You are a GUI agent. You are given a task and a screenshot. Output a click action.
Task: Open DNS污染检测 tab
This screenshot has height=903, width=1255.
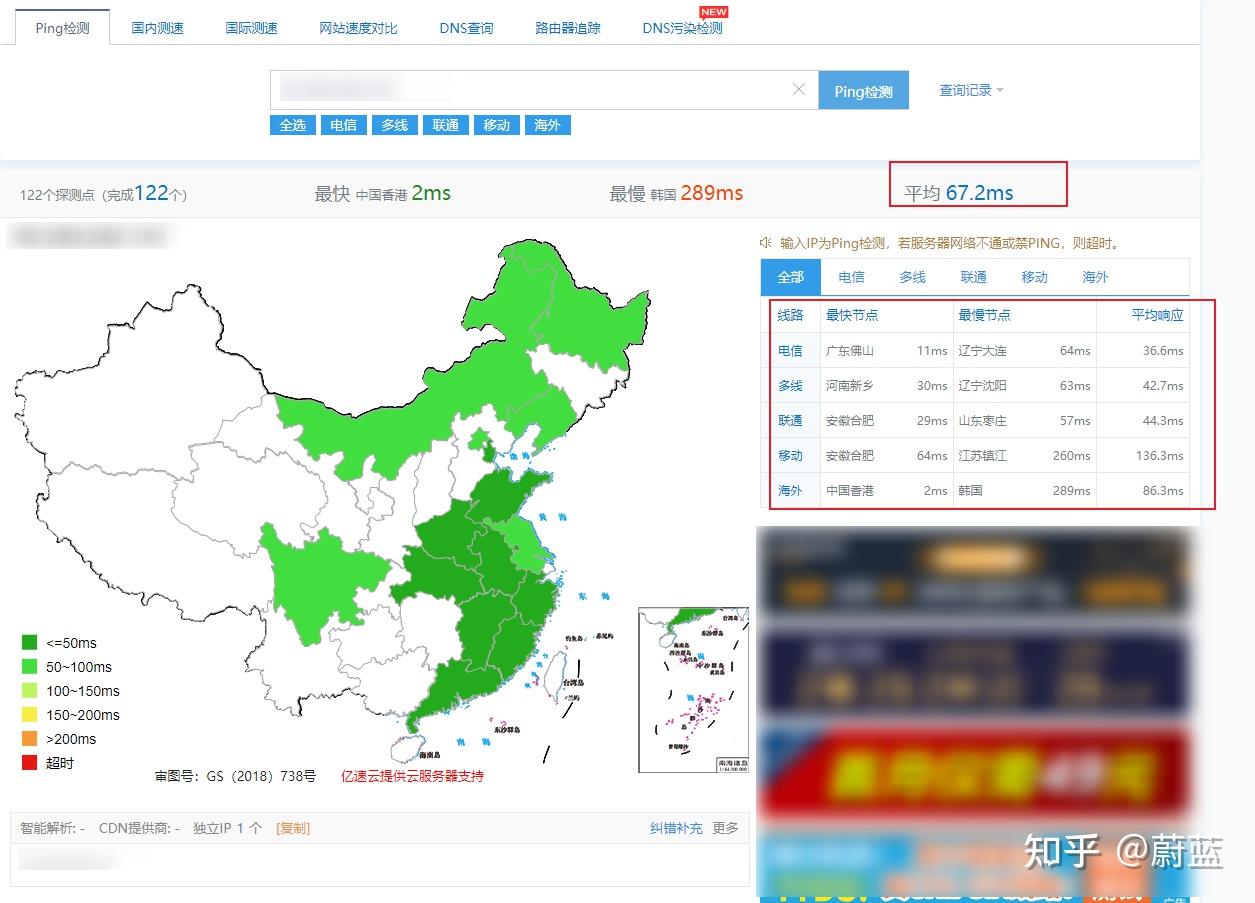(x=682, y=28)
